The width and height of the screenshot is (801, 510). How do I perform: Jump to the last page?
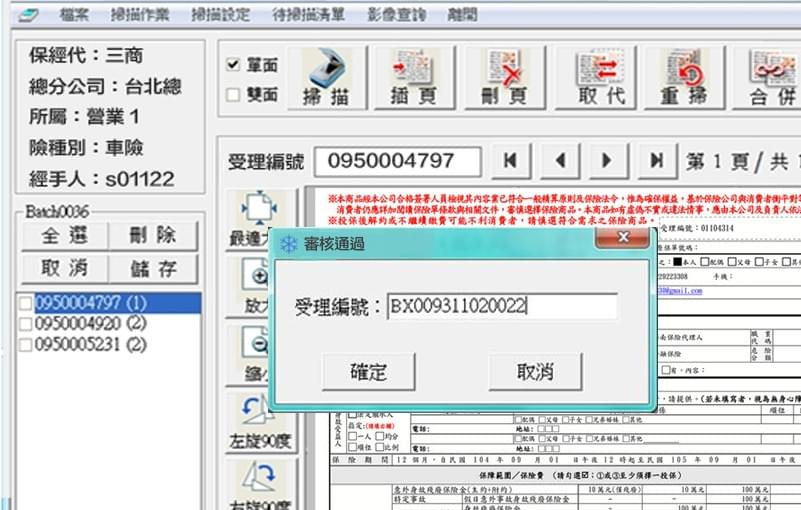coord(657,161)
